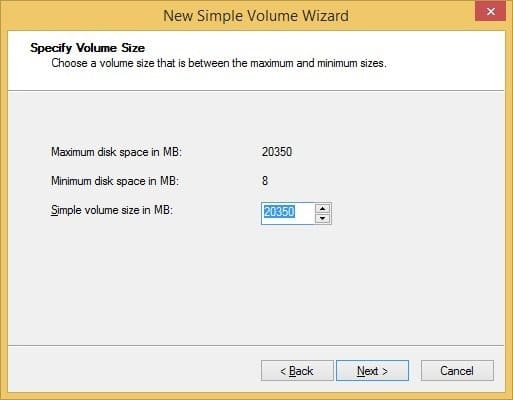Close the New Simple Volume Wizard window
The width and height of the screenshot is (513, 400).
point(490,12)
